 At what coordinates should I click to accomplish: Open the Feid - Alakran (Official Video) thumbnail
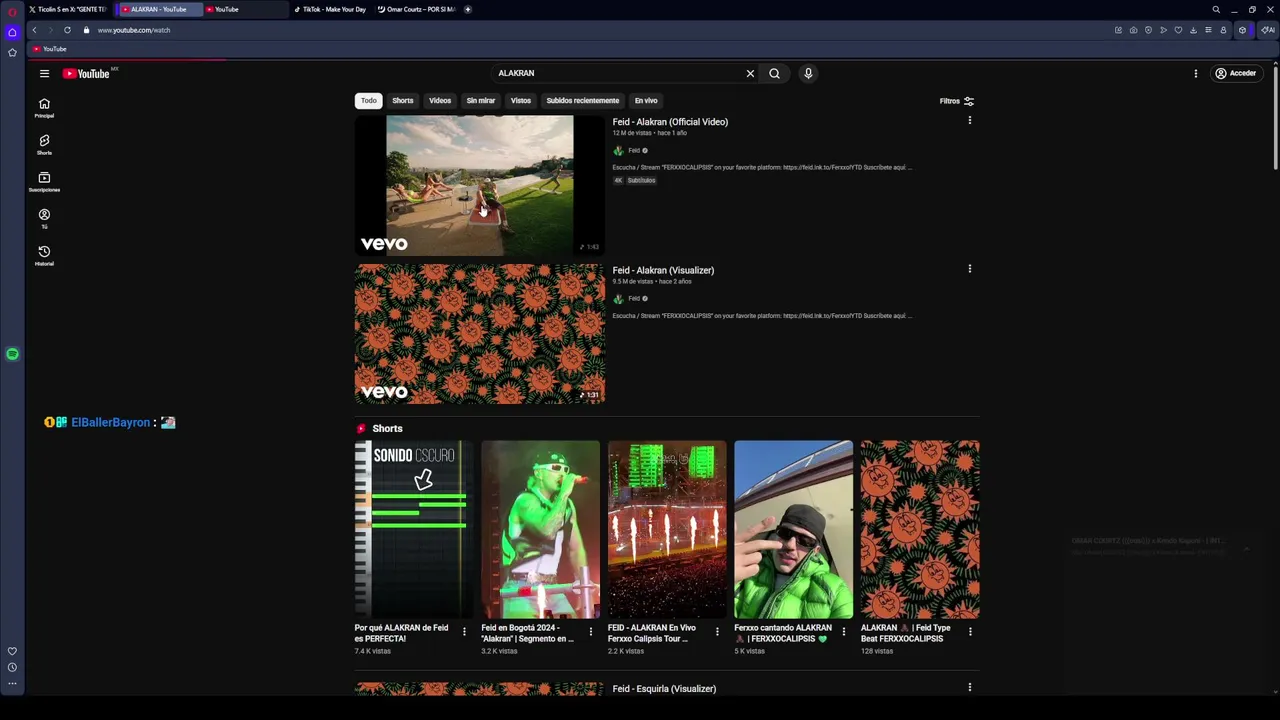(x=480, y=185)
